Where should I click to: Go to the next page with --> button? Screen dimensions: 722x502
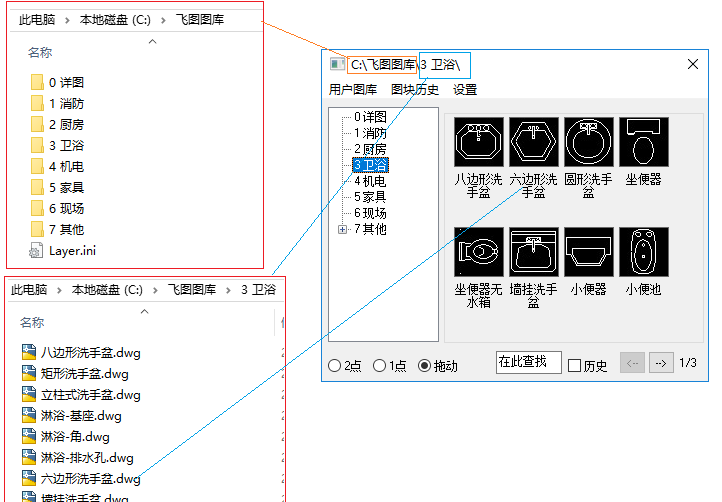pyautogui.click(x=661, y=363)
